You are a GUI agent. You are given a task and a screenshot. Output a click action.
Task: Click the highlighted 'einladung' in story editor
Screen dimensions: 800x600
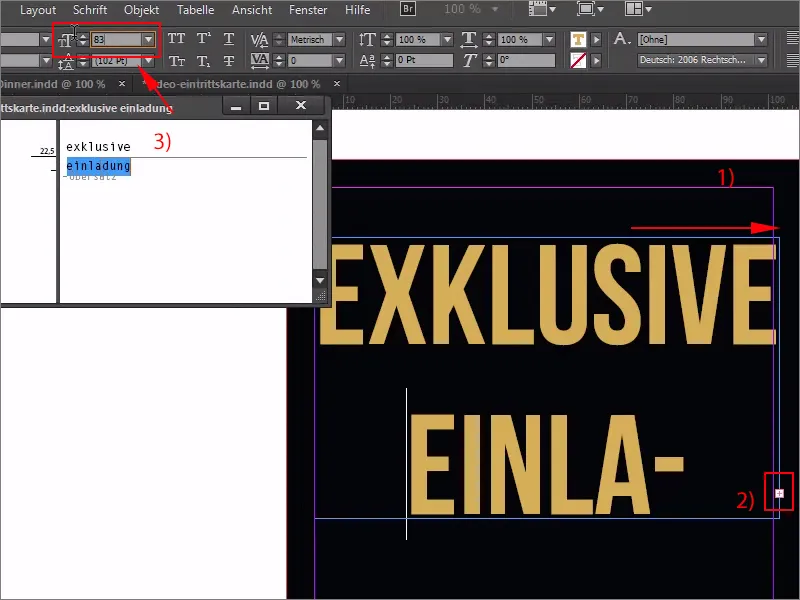(98, 166)
